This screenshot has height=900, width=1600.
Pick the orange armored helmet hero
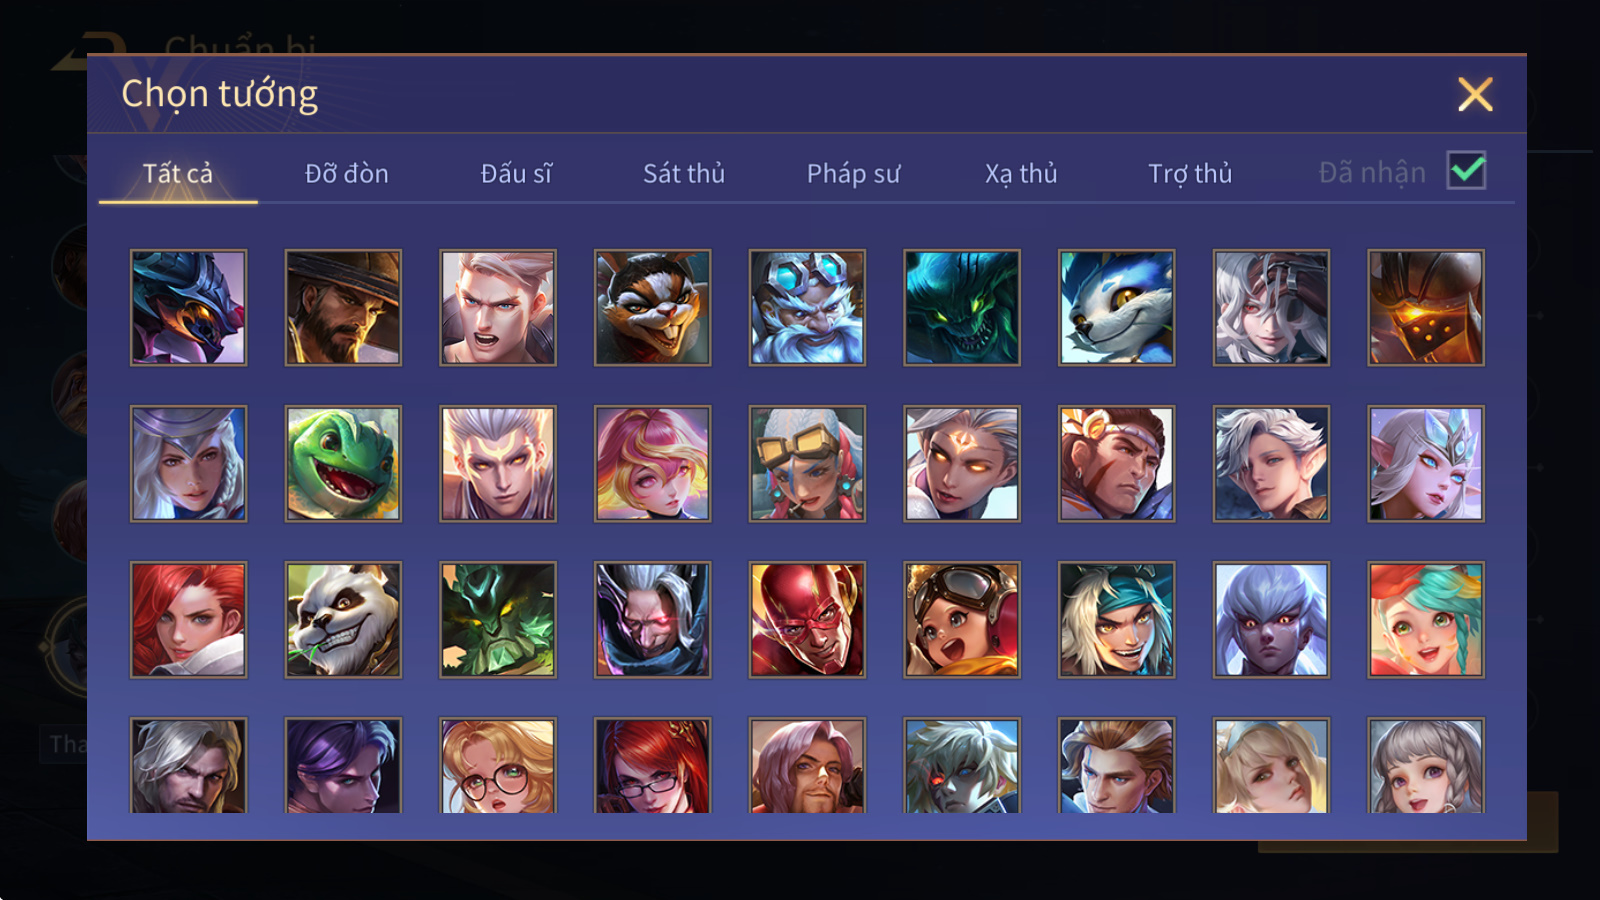click(x=1426, y=307)
